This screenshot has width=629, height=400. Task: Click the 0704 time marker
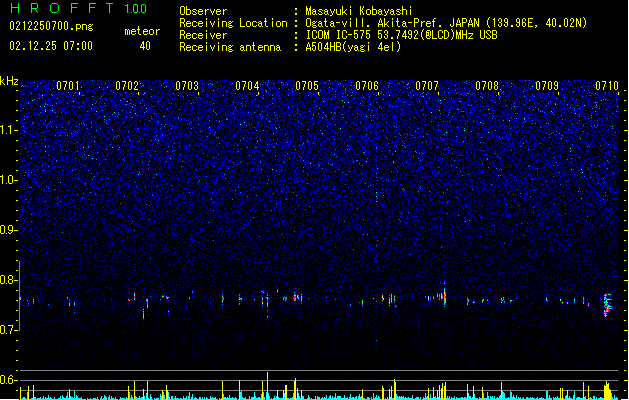[x=247, y=86]
